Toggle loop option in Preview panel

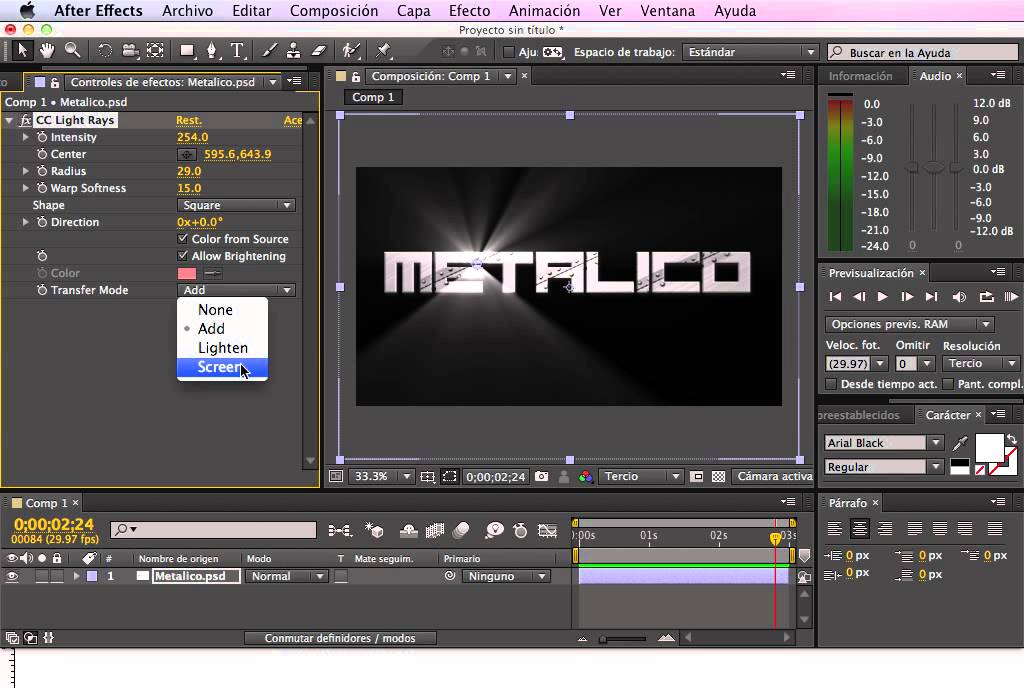[986, 297]
